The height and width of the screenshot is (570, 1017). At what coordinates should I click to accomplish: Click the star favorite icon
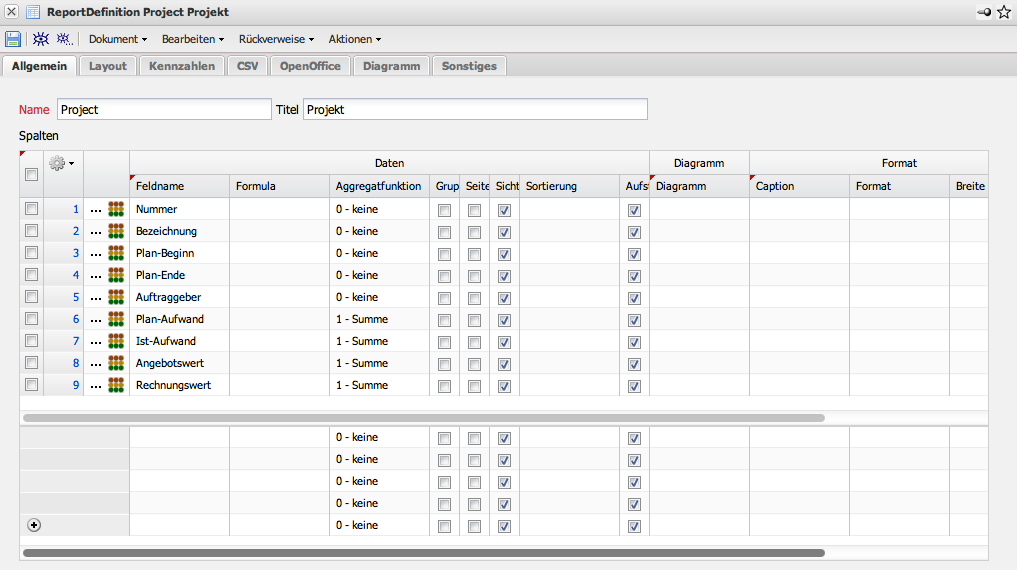[x=1004, y=12]
